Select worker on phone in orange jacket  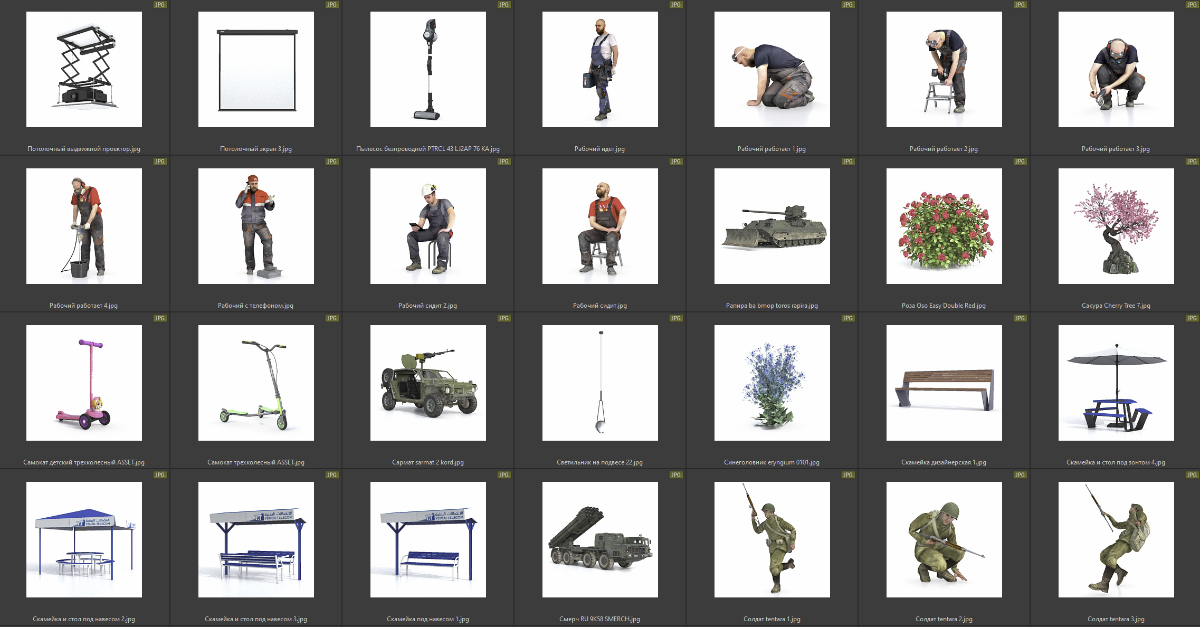coord(257,226)
